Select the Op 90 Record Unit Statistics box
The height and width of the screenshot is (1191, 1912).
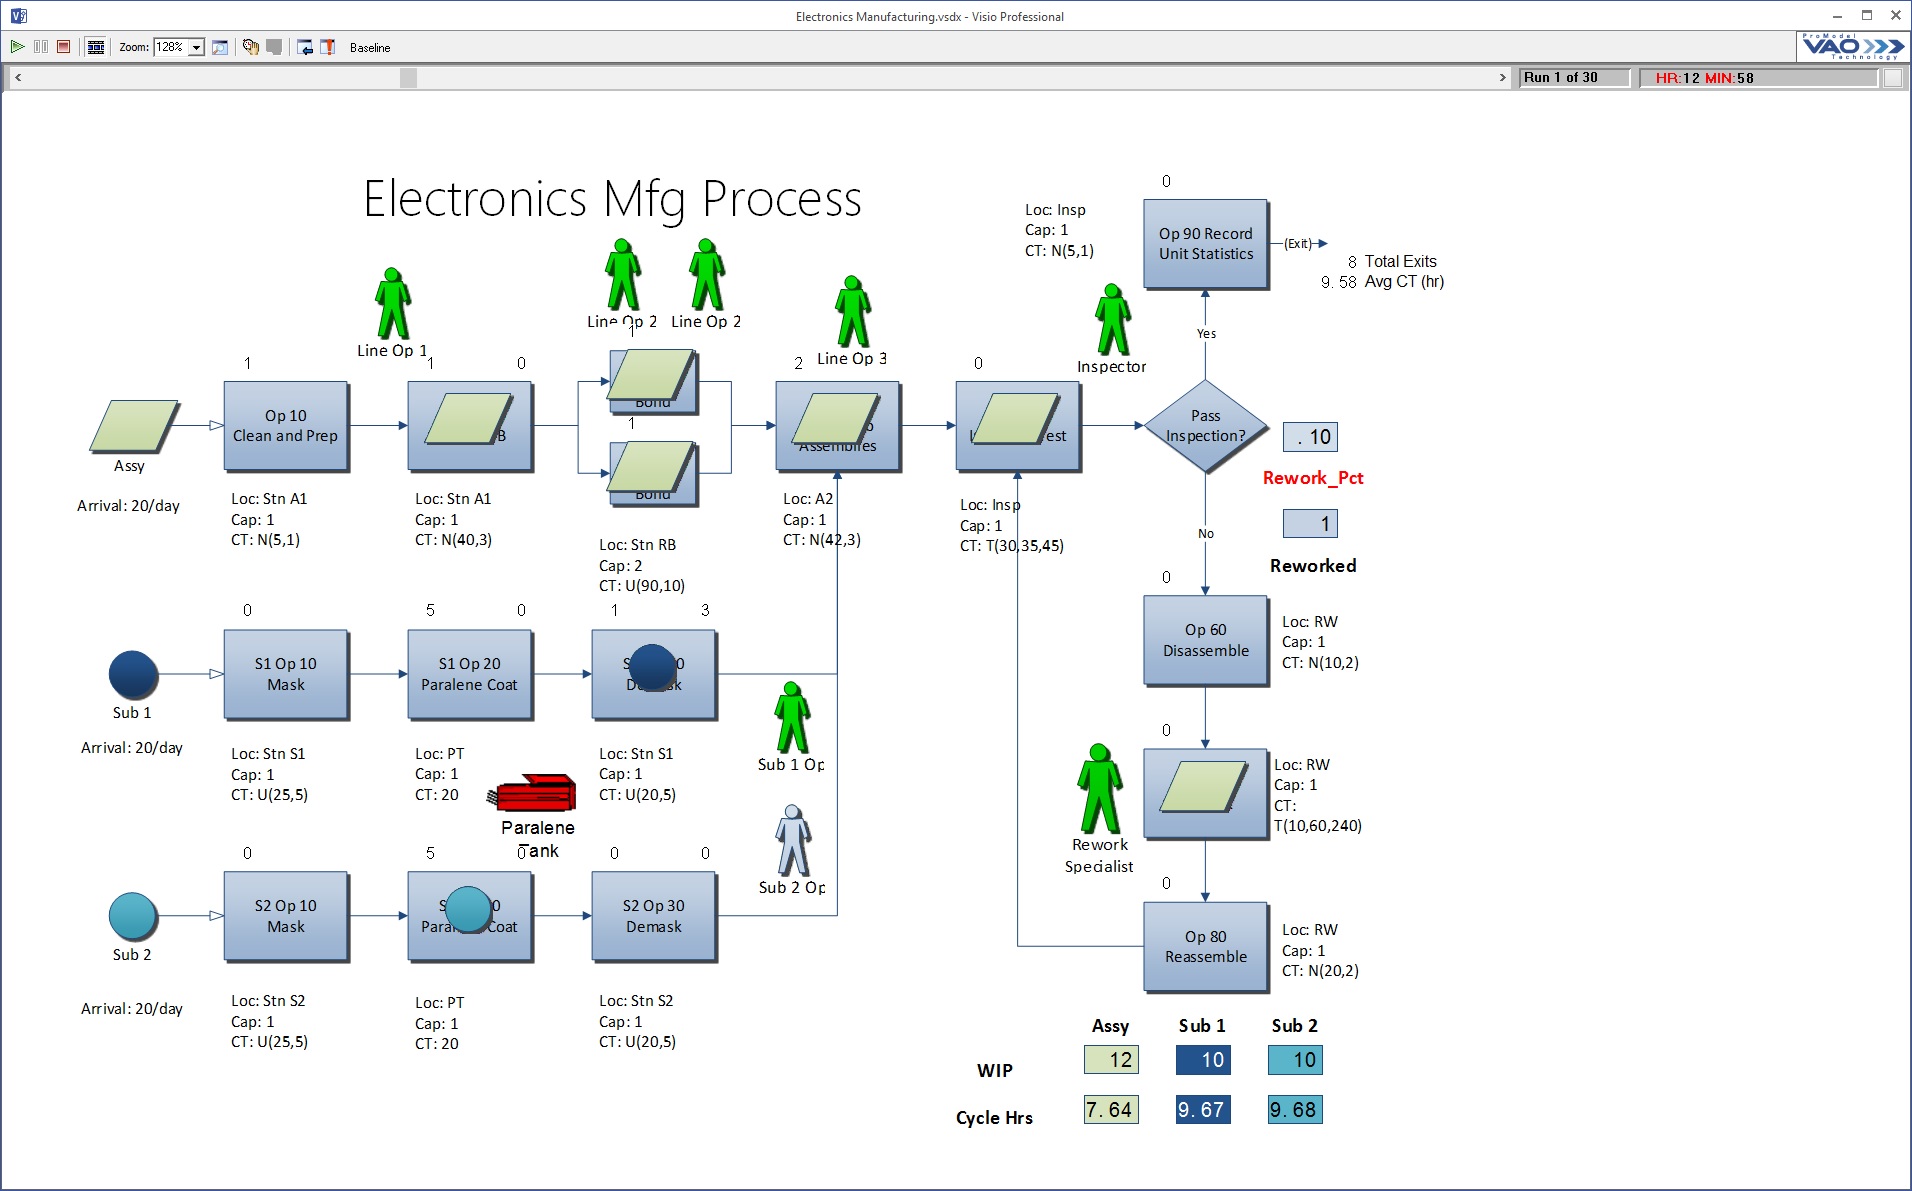[1206, 244]
